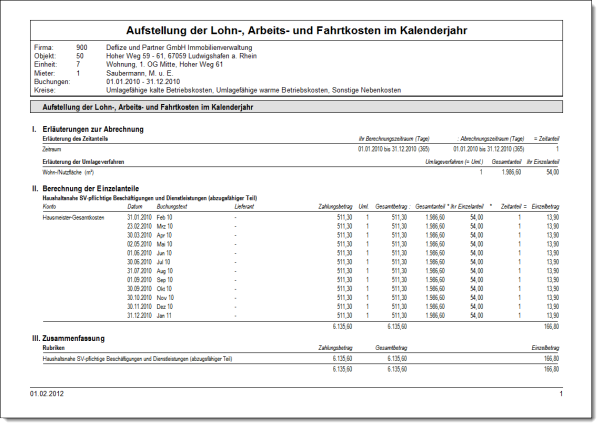Click date '02.05.2010' in Mai 10 row
Screen dimensions: 600x426
tap(140, 244)
